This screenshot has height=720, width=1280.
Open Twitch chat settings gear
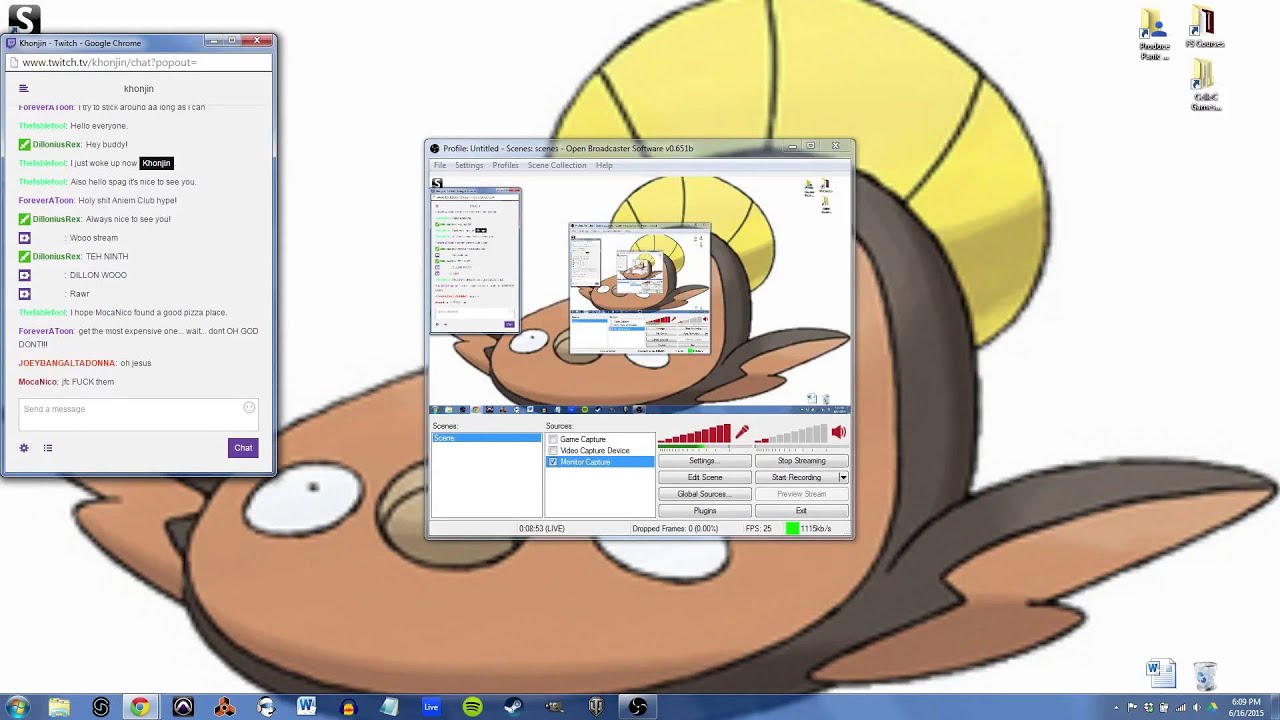24,448
